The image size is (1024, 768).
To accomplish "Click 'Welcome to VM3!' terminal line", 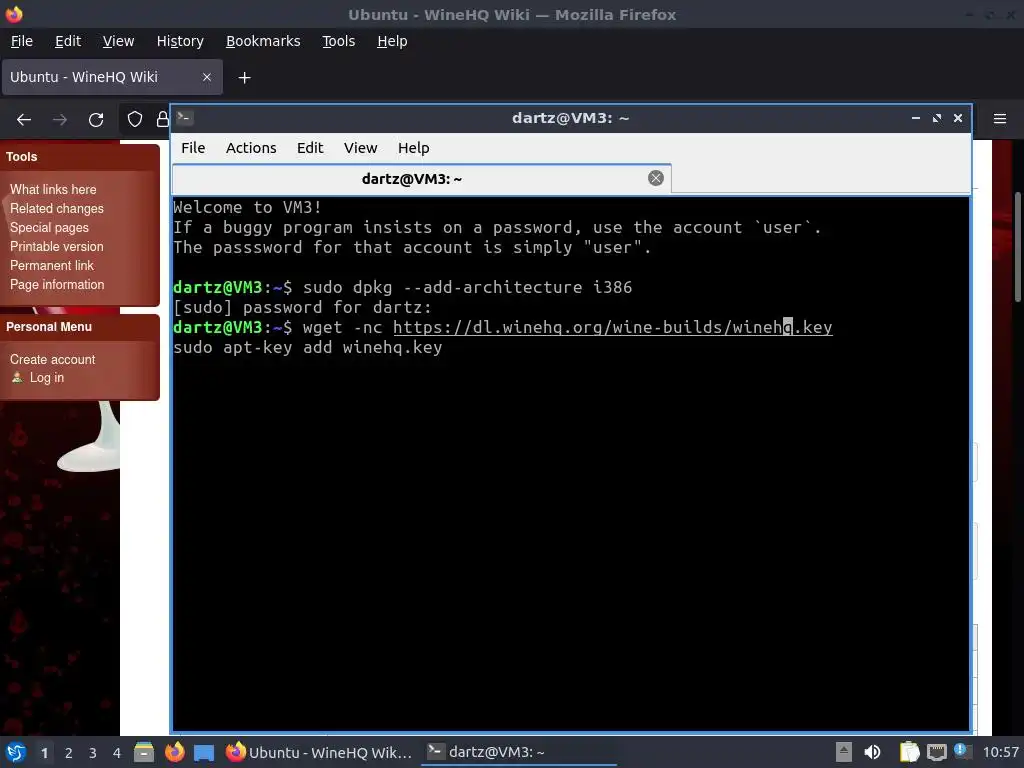I will pos(248,208).
